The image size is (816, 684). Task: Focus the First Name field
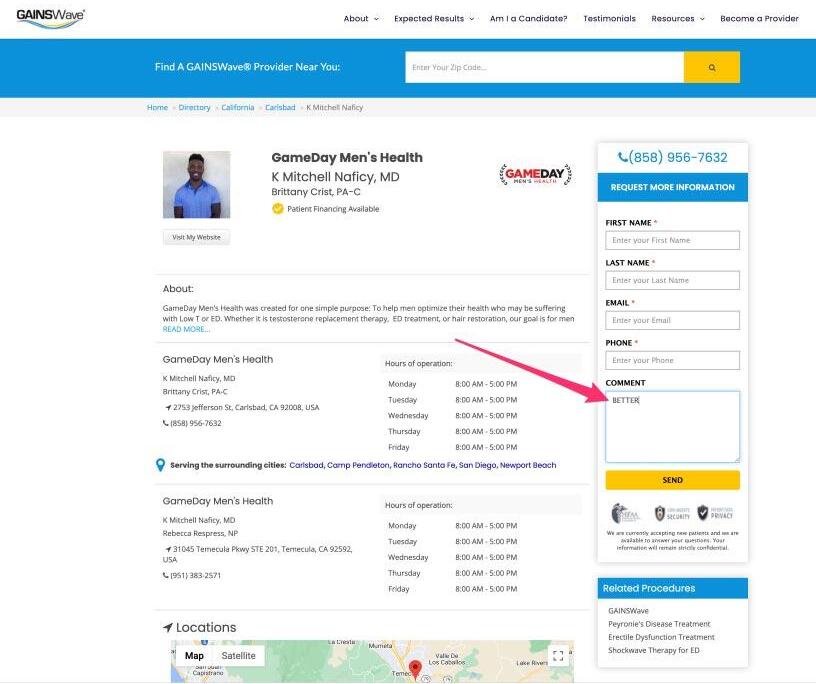pos(672,240)
